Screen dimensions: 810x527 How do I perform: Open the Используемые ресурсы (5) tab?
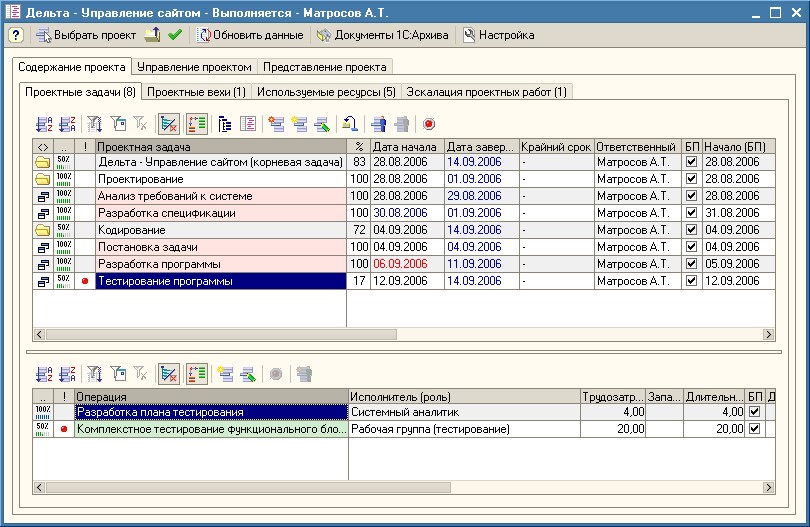(326, 92)
